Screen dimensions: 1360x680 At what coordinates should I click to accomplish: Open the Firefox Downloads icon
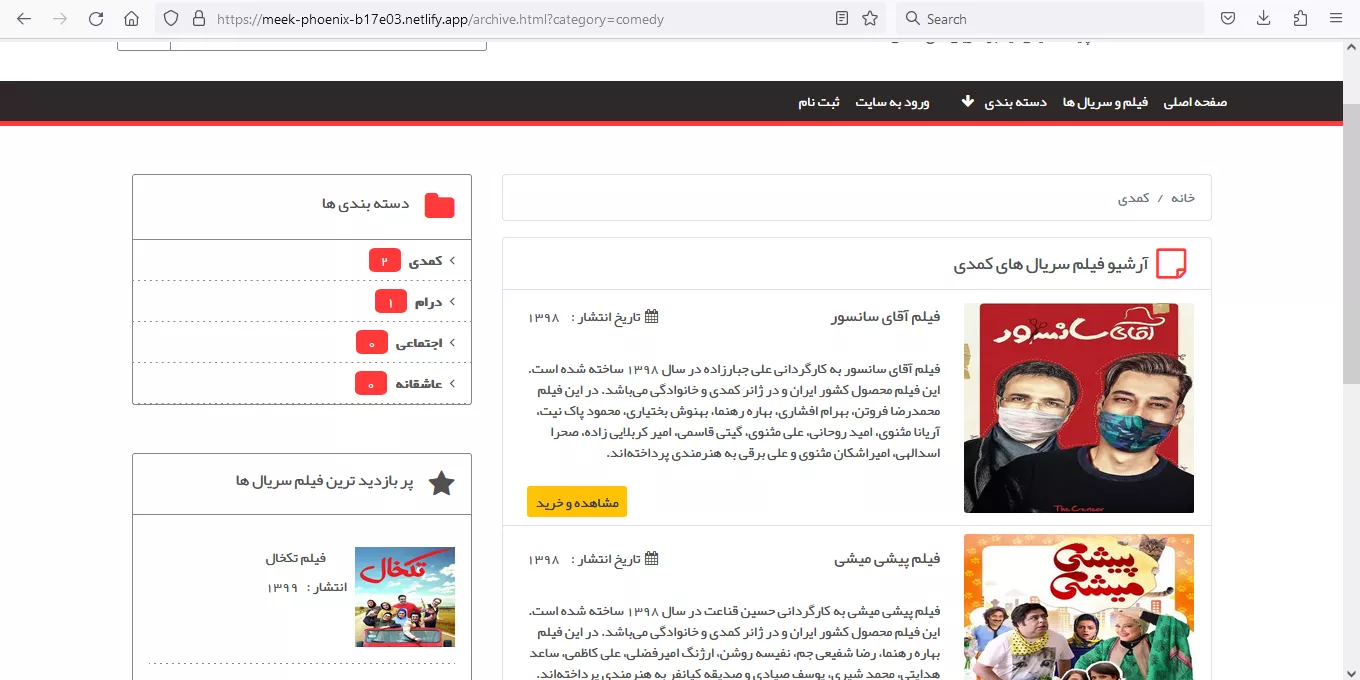coord(1264,19)
